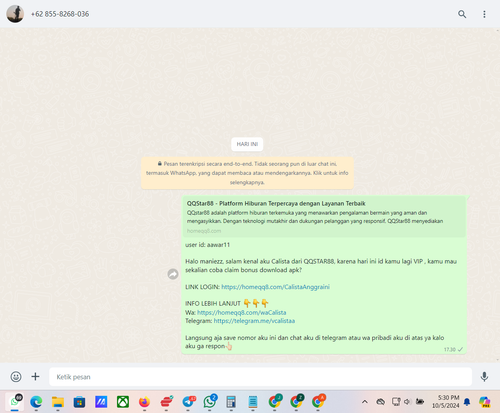Open the blue slashed-M app in taskbar

click(x=101, y=402)
